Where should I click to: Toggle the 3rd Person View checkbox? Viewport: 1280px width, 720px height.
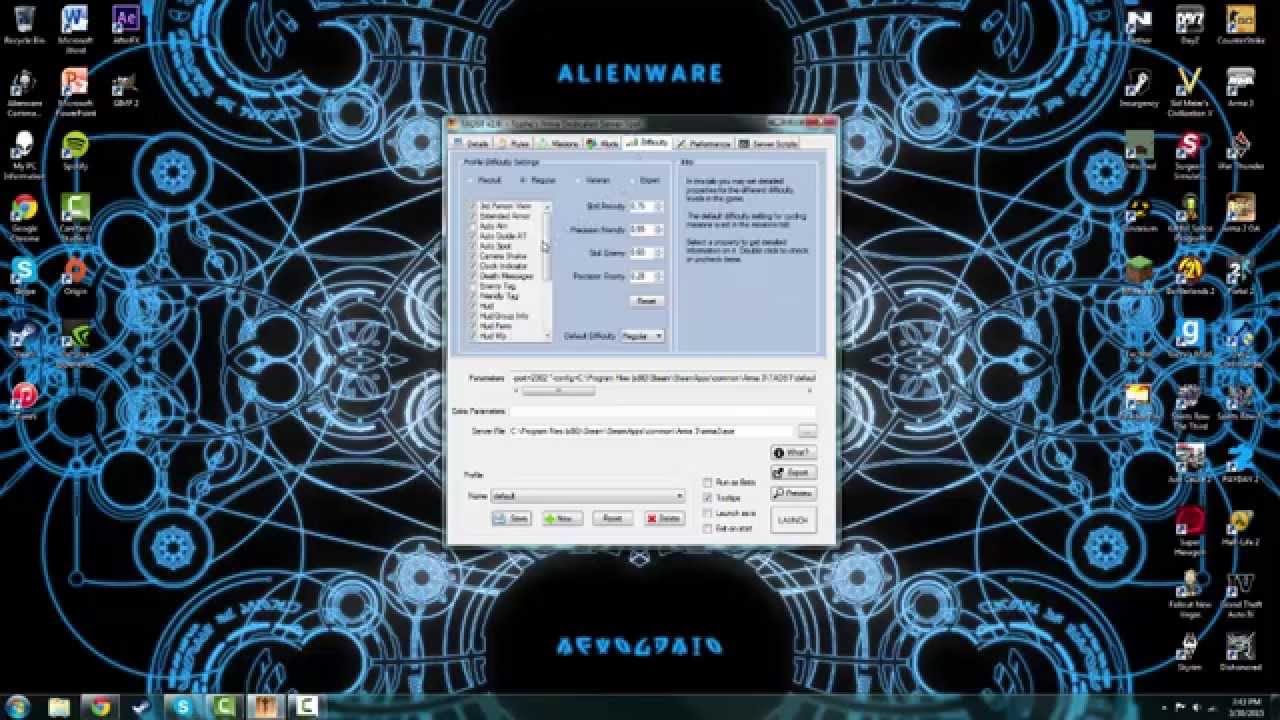pyautogui.click(x=474, y=206)
